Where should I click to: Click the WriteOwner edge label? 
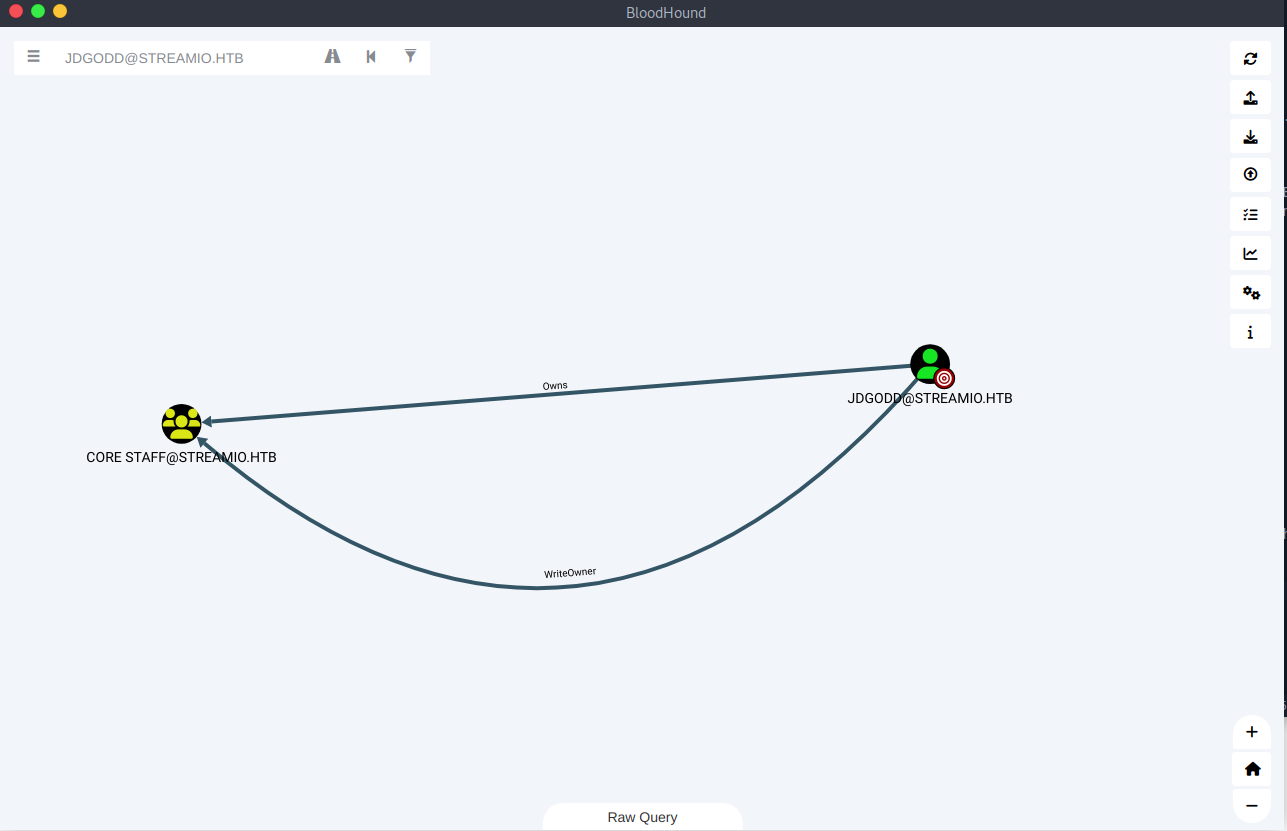point(570,573)
